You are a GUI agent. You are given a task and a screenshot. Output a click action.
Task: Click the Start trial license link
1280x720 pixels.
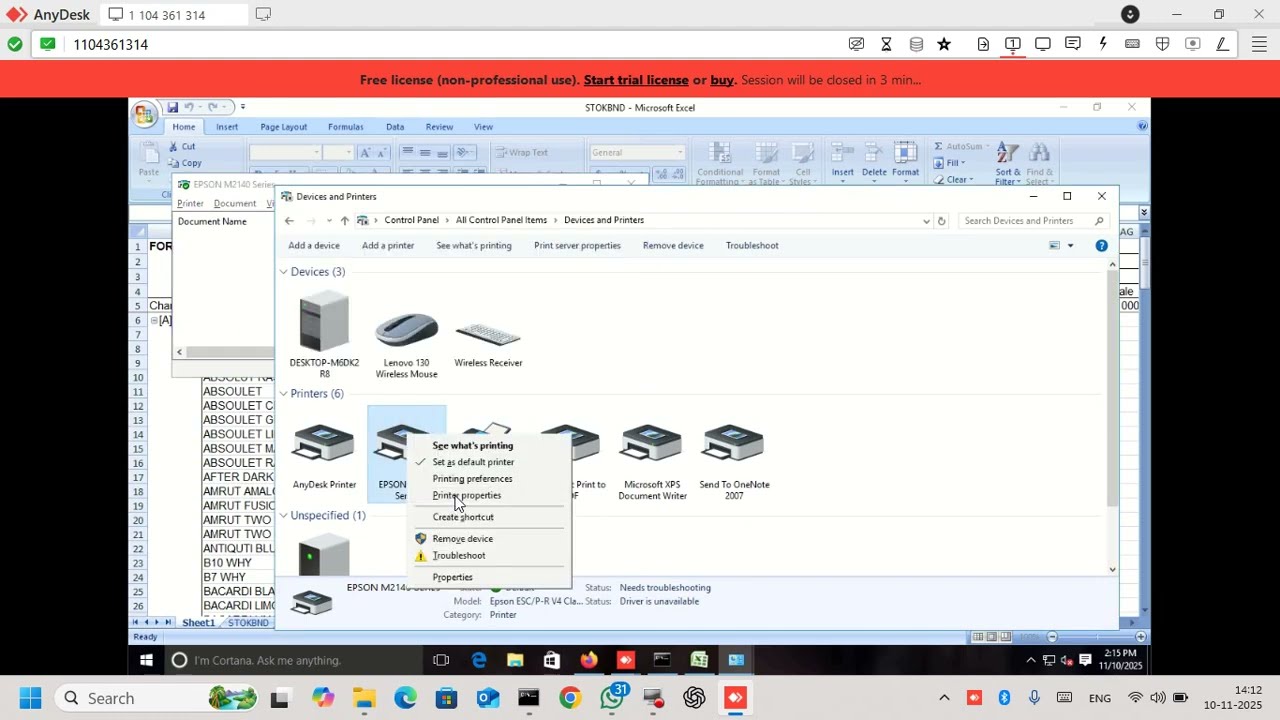pos(636,80)
